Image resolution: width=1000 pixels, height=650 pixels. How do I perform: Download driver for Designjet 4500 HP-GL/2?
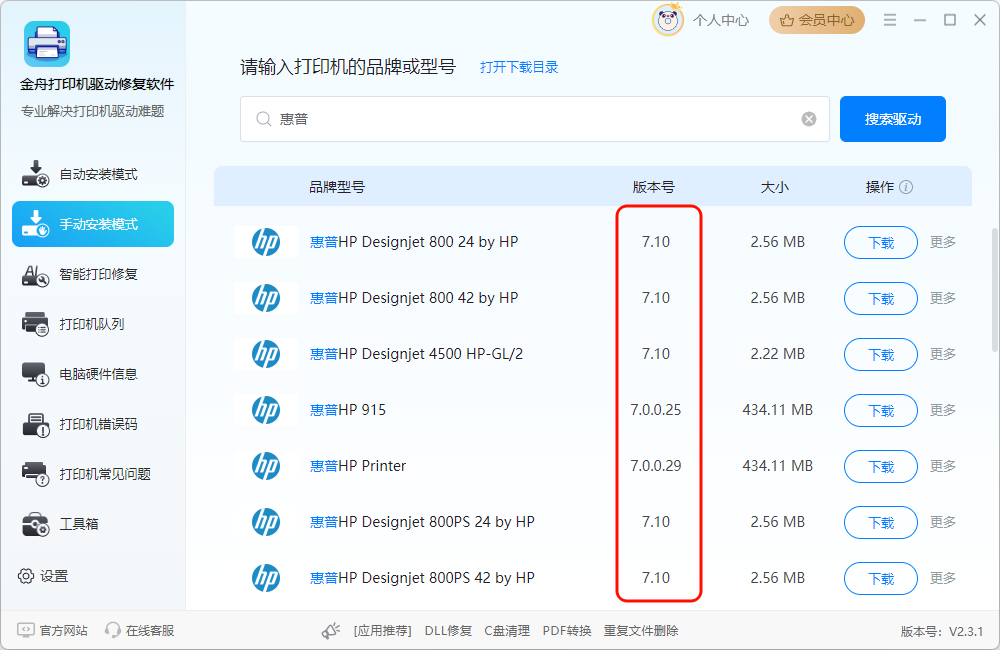coord(881,355)
